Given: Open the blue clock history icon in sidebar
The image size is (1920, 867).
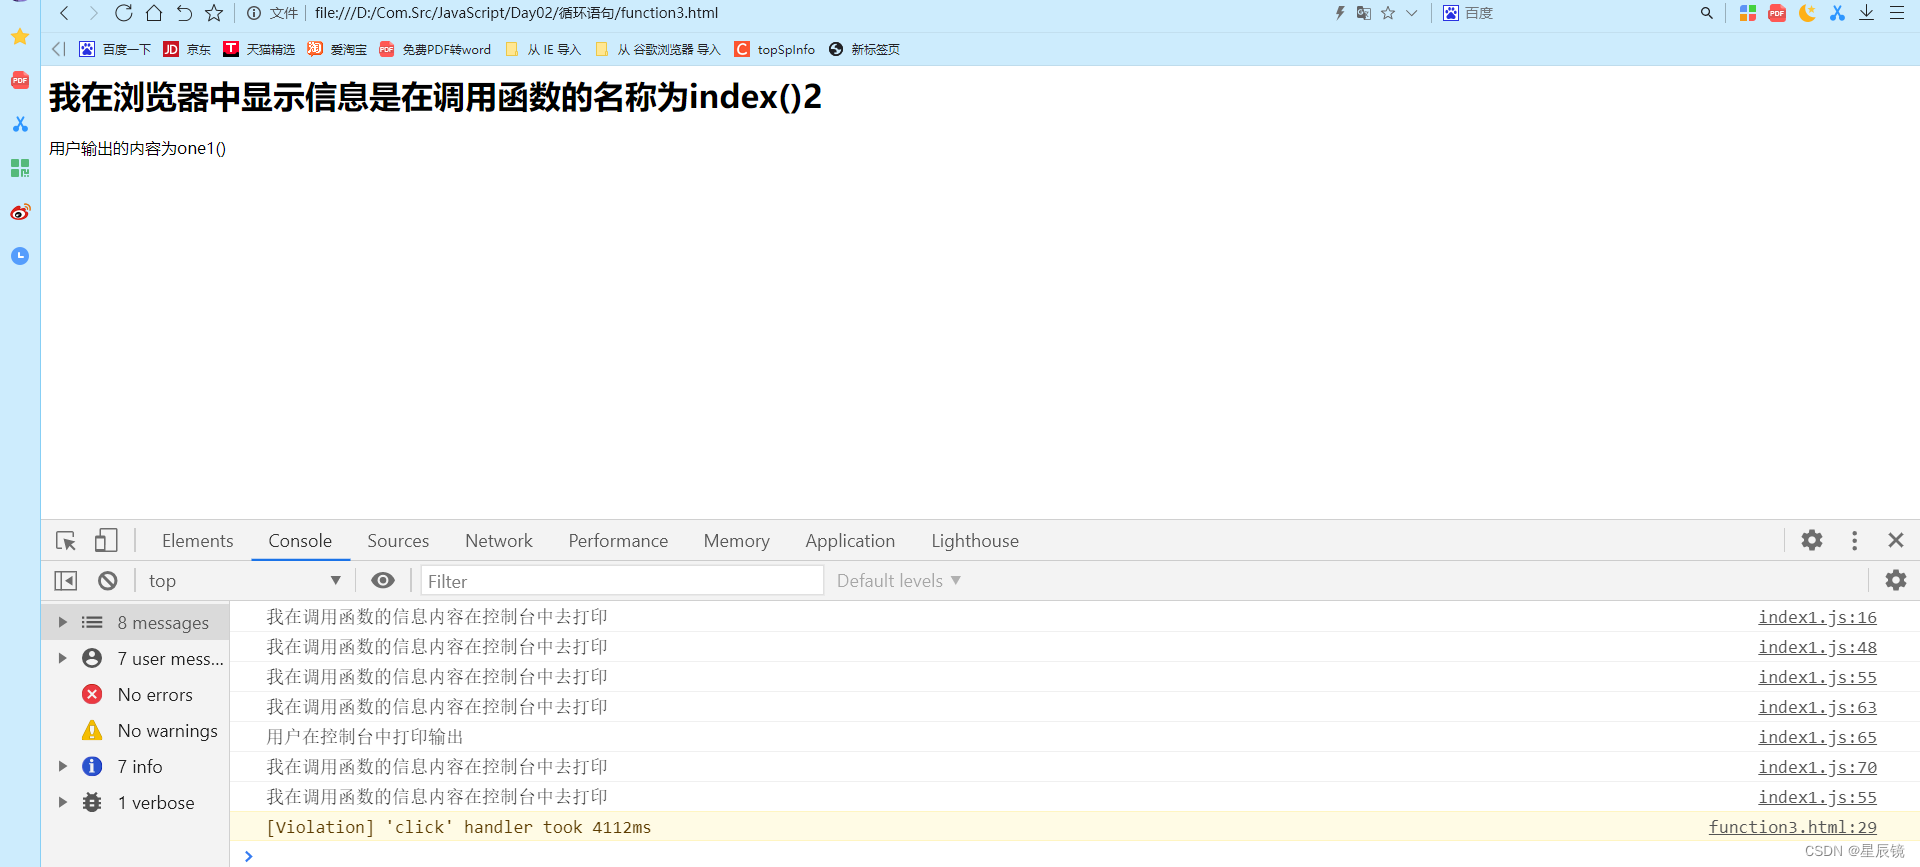Looking at the screenshot, I should tap(20, 256).
